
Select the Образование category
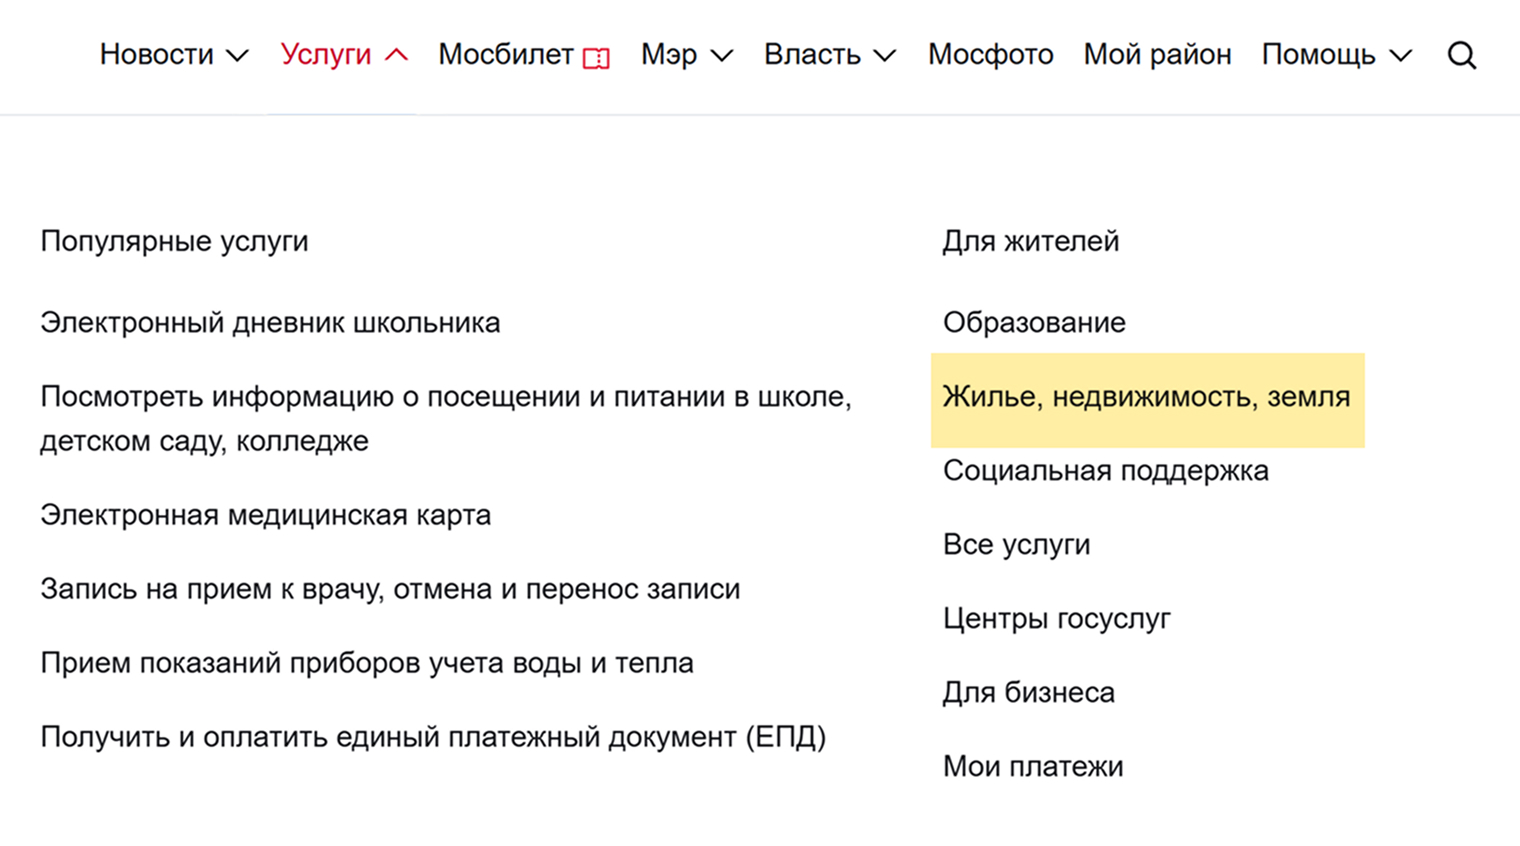[1034, 323]
